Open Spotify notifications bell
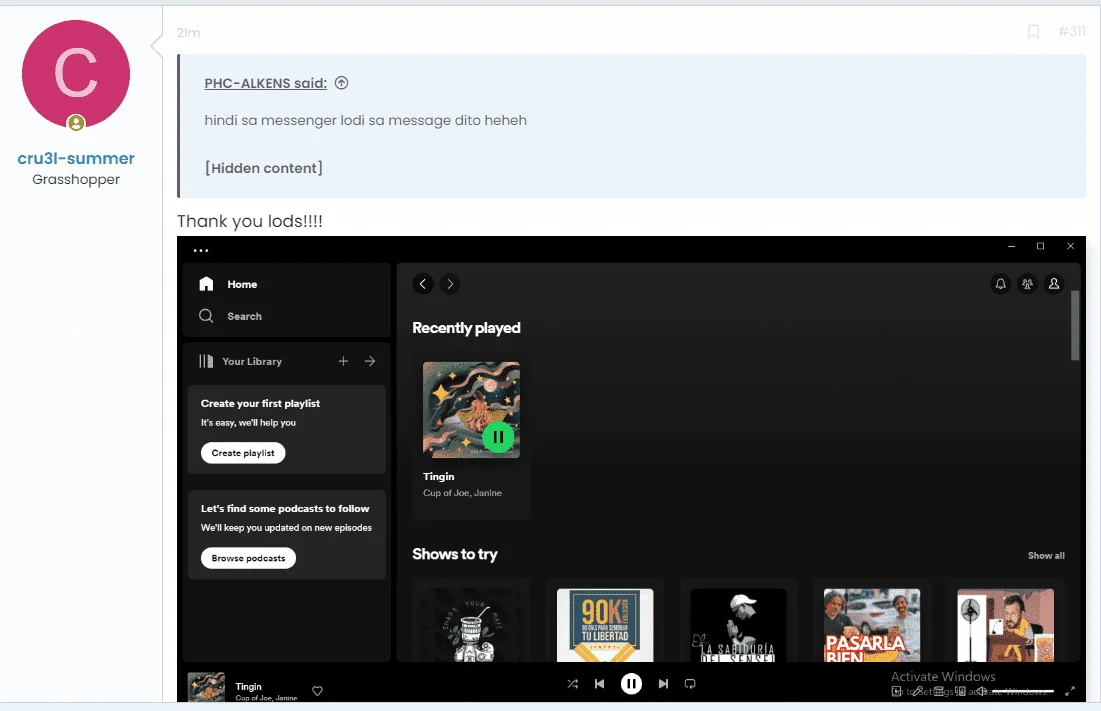 click(1001, 284)
